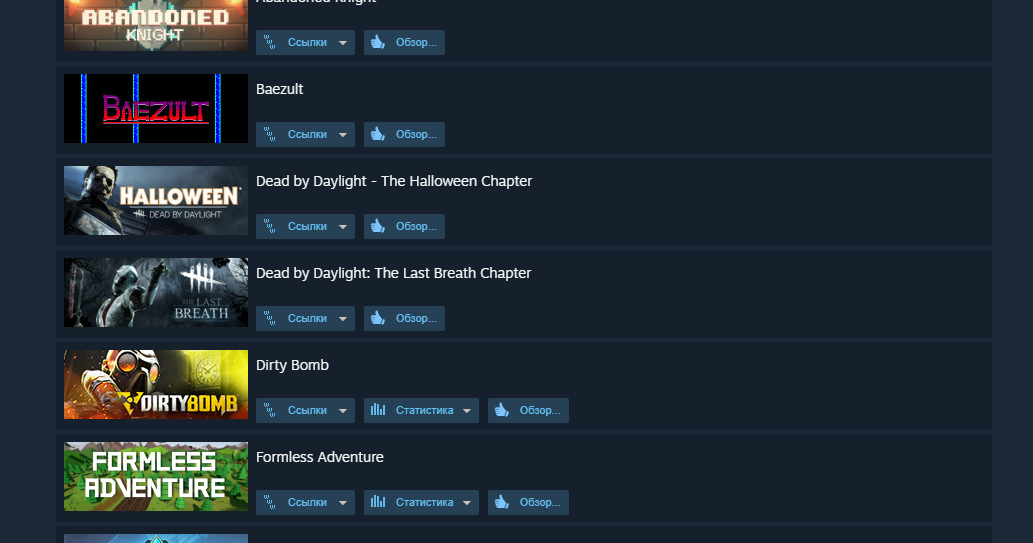This screenshot has height=543, width=1033.
Task: Expand the Ссылки dropdown arrow for Baezult
Action: (343, 135)
